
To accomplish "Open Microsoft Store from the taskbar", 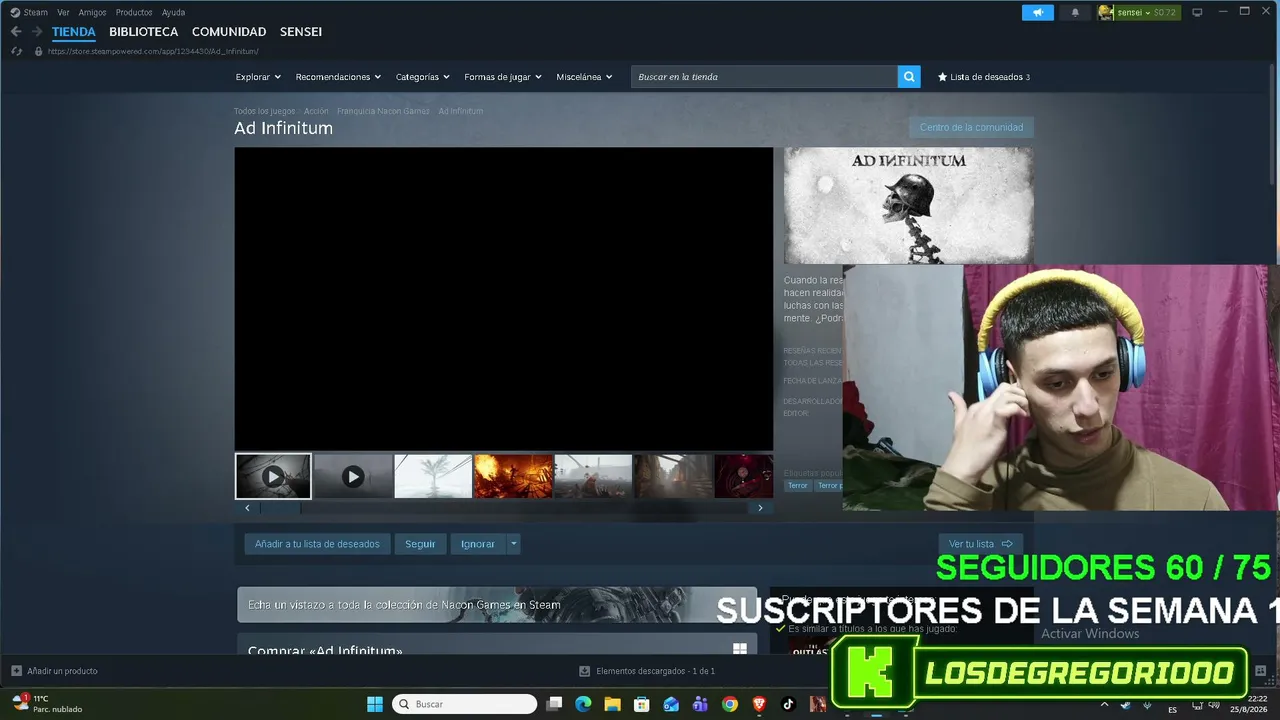I will point(642,704).
